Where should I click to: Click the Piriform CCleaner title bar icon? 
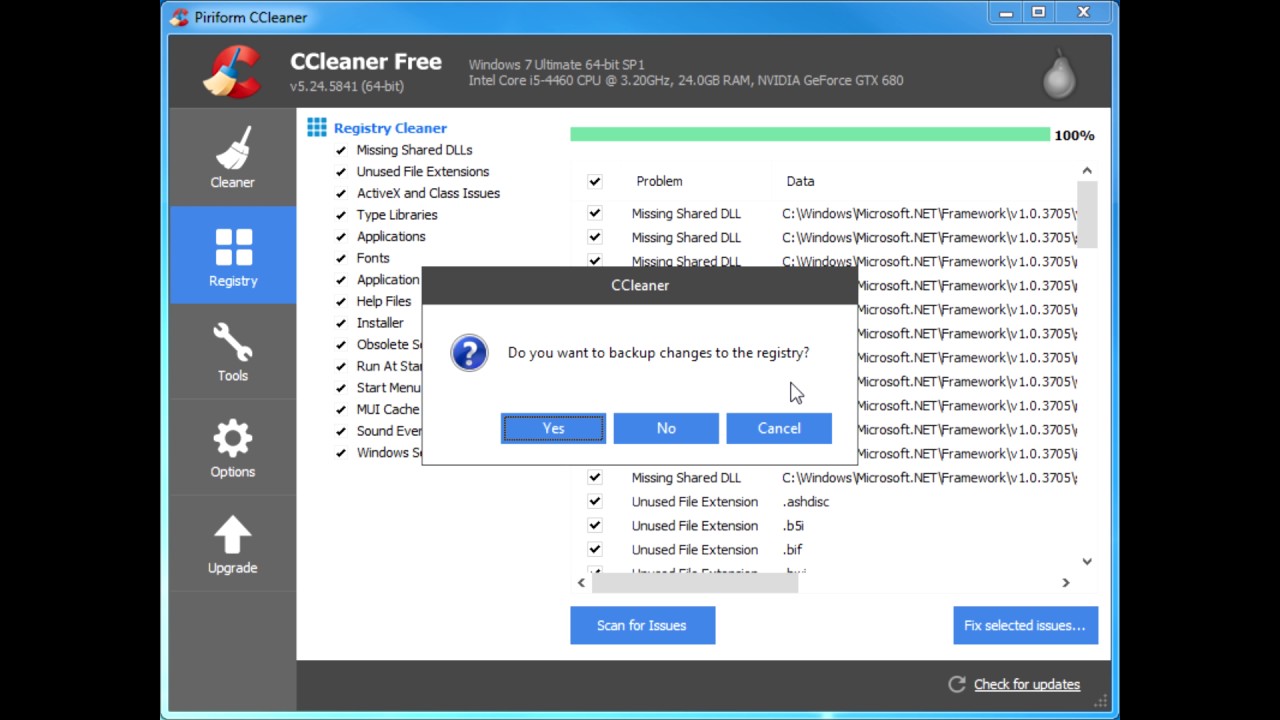tap(179, 17)
